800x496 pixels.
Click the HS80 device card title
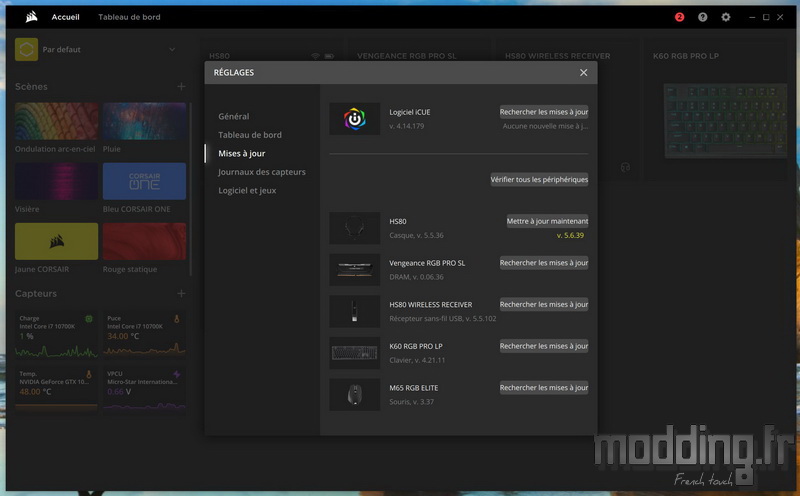pos(219,56)
